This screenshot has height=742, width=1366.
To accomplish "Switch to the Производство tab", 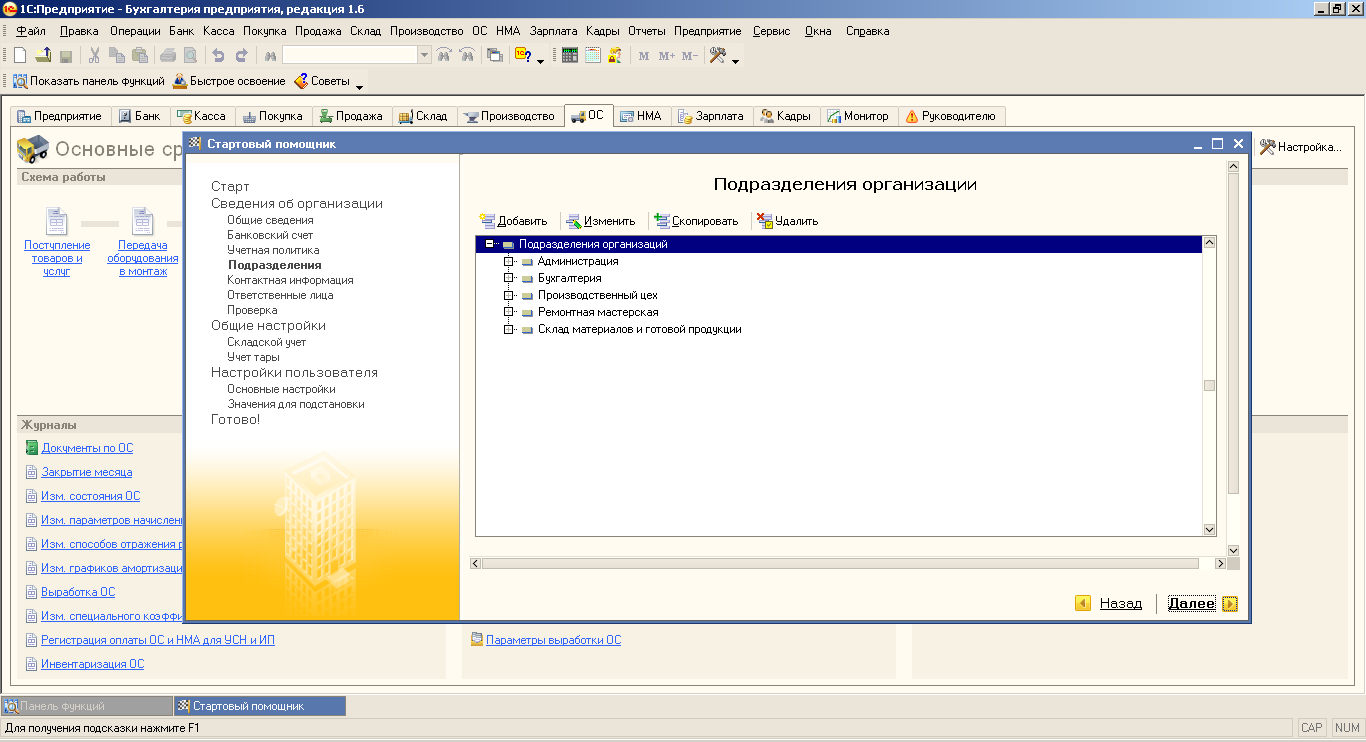I will pyautogui.click(x=509, y=116).
